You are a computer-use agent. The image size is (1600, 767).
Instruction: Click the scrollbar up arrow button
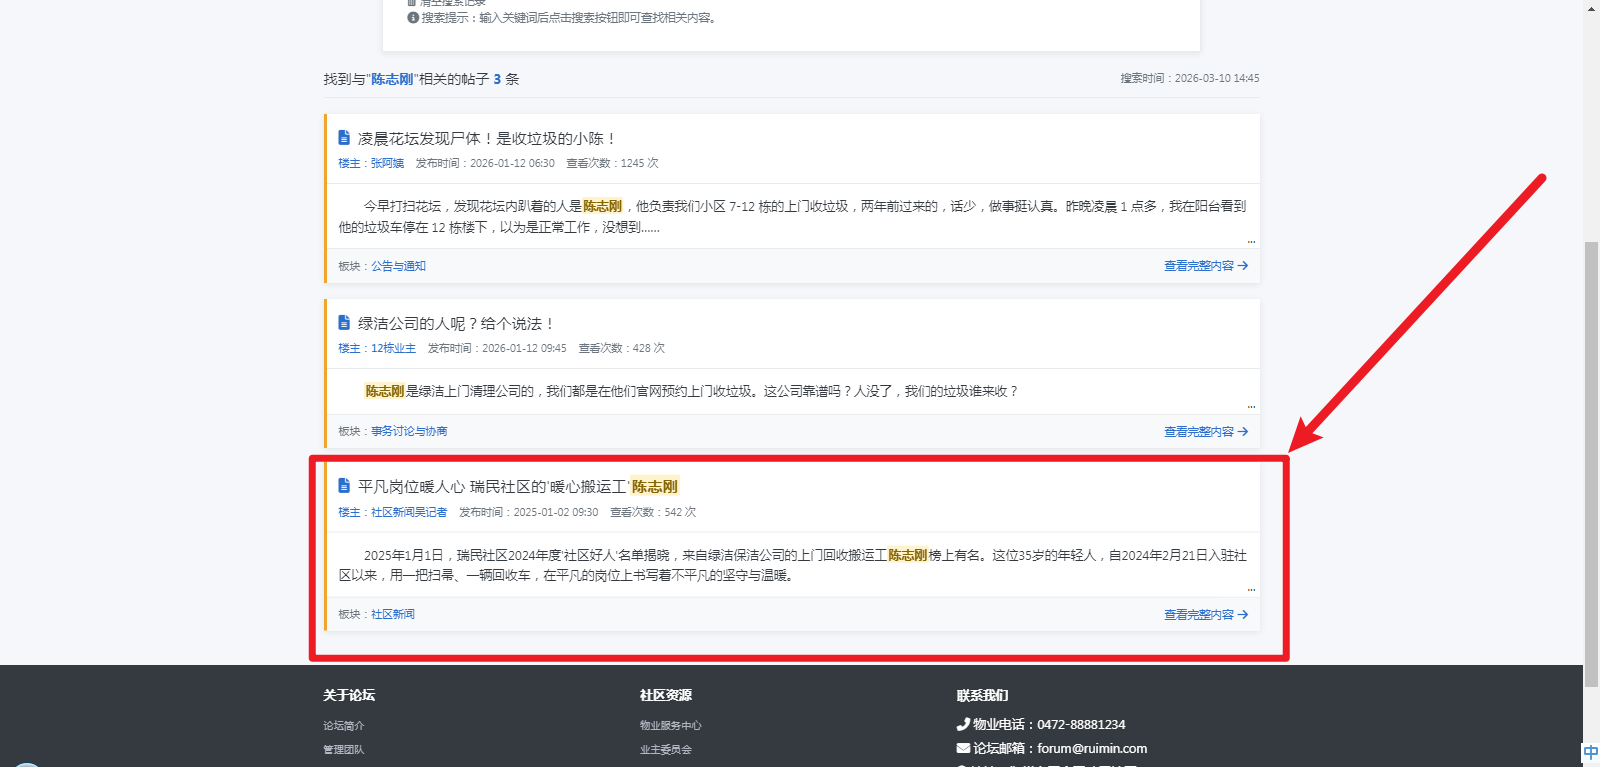pyautogui.click(x=1592, y=7)
